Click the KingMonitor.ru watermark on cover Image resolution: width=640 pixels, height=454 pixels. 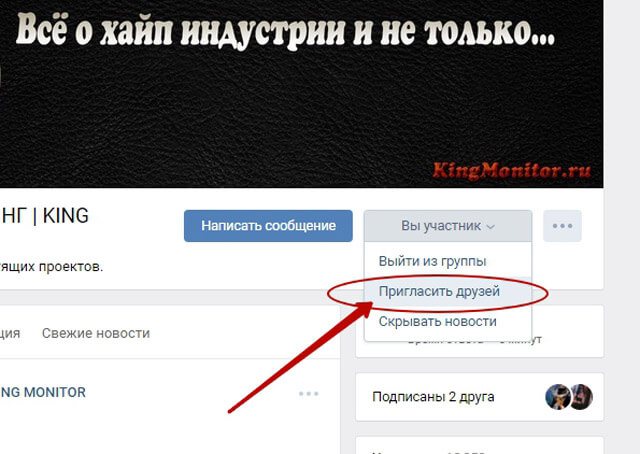(512, 170)
